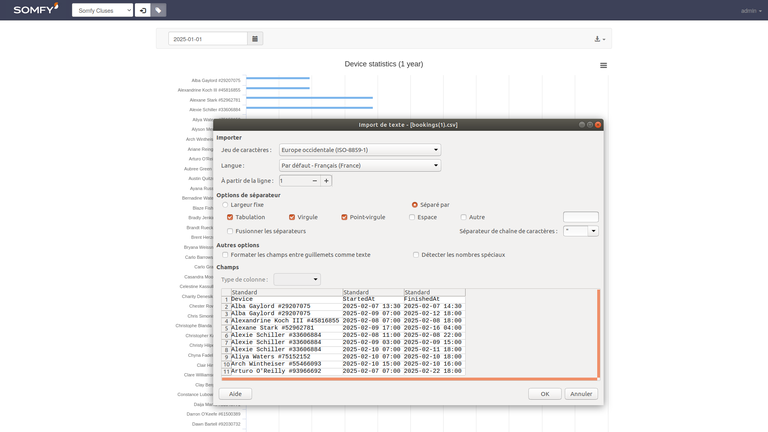Click the Aide button
The height and width of the screenshot is (432, 768).
pos(235,394)
